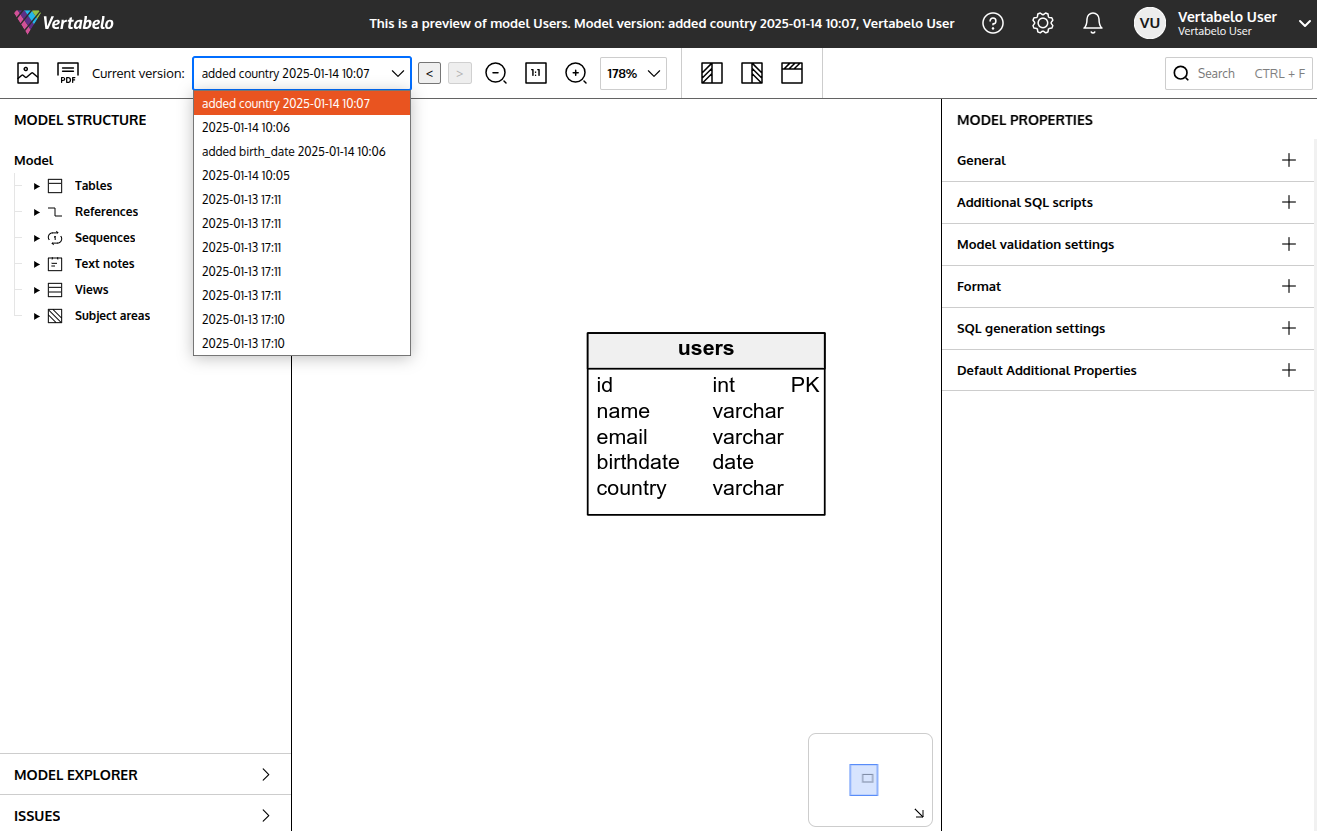
Task: Toggle the left panel layout icon
Action: click(x=712, y=73)
